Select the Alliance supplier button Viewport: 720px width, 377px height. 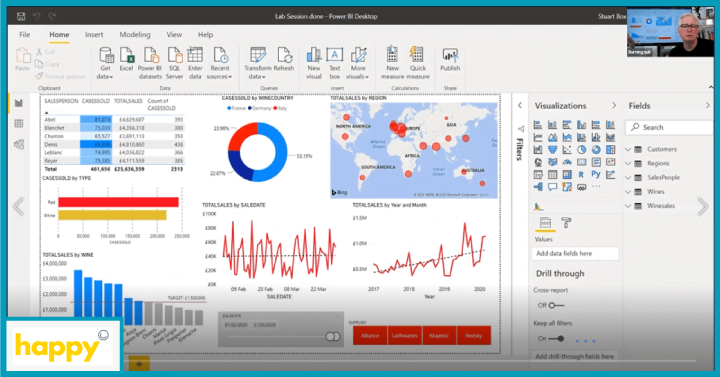click(370, 336)
